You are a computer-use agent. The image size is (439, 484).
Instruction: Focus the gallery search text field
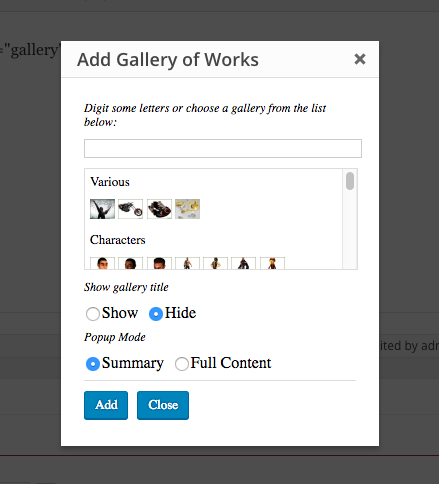(x=223, y=148)
